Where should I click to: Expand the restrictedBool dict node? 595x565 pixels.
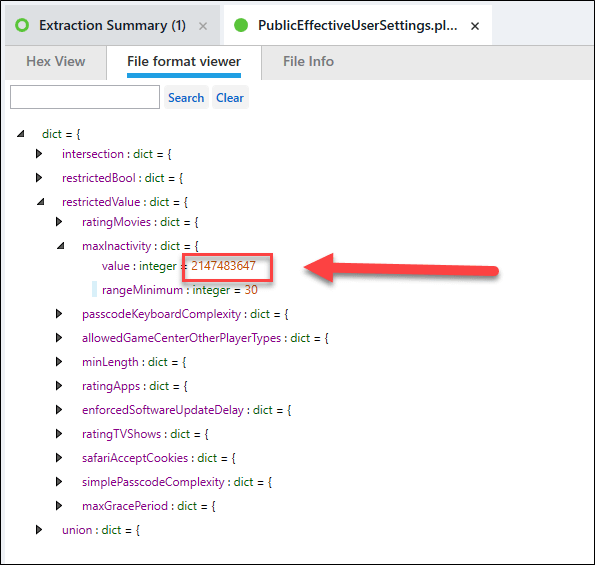[39, 178]
